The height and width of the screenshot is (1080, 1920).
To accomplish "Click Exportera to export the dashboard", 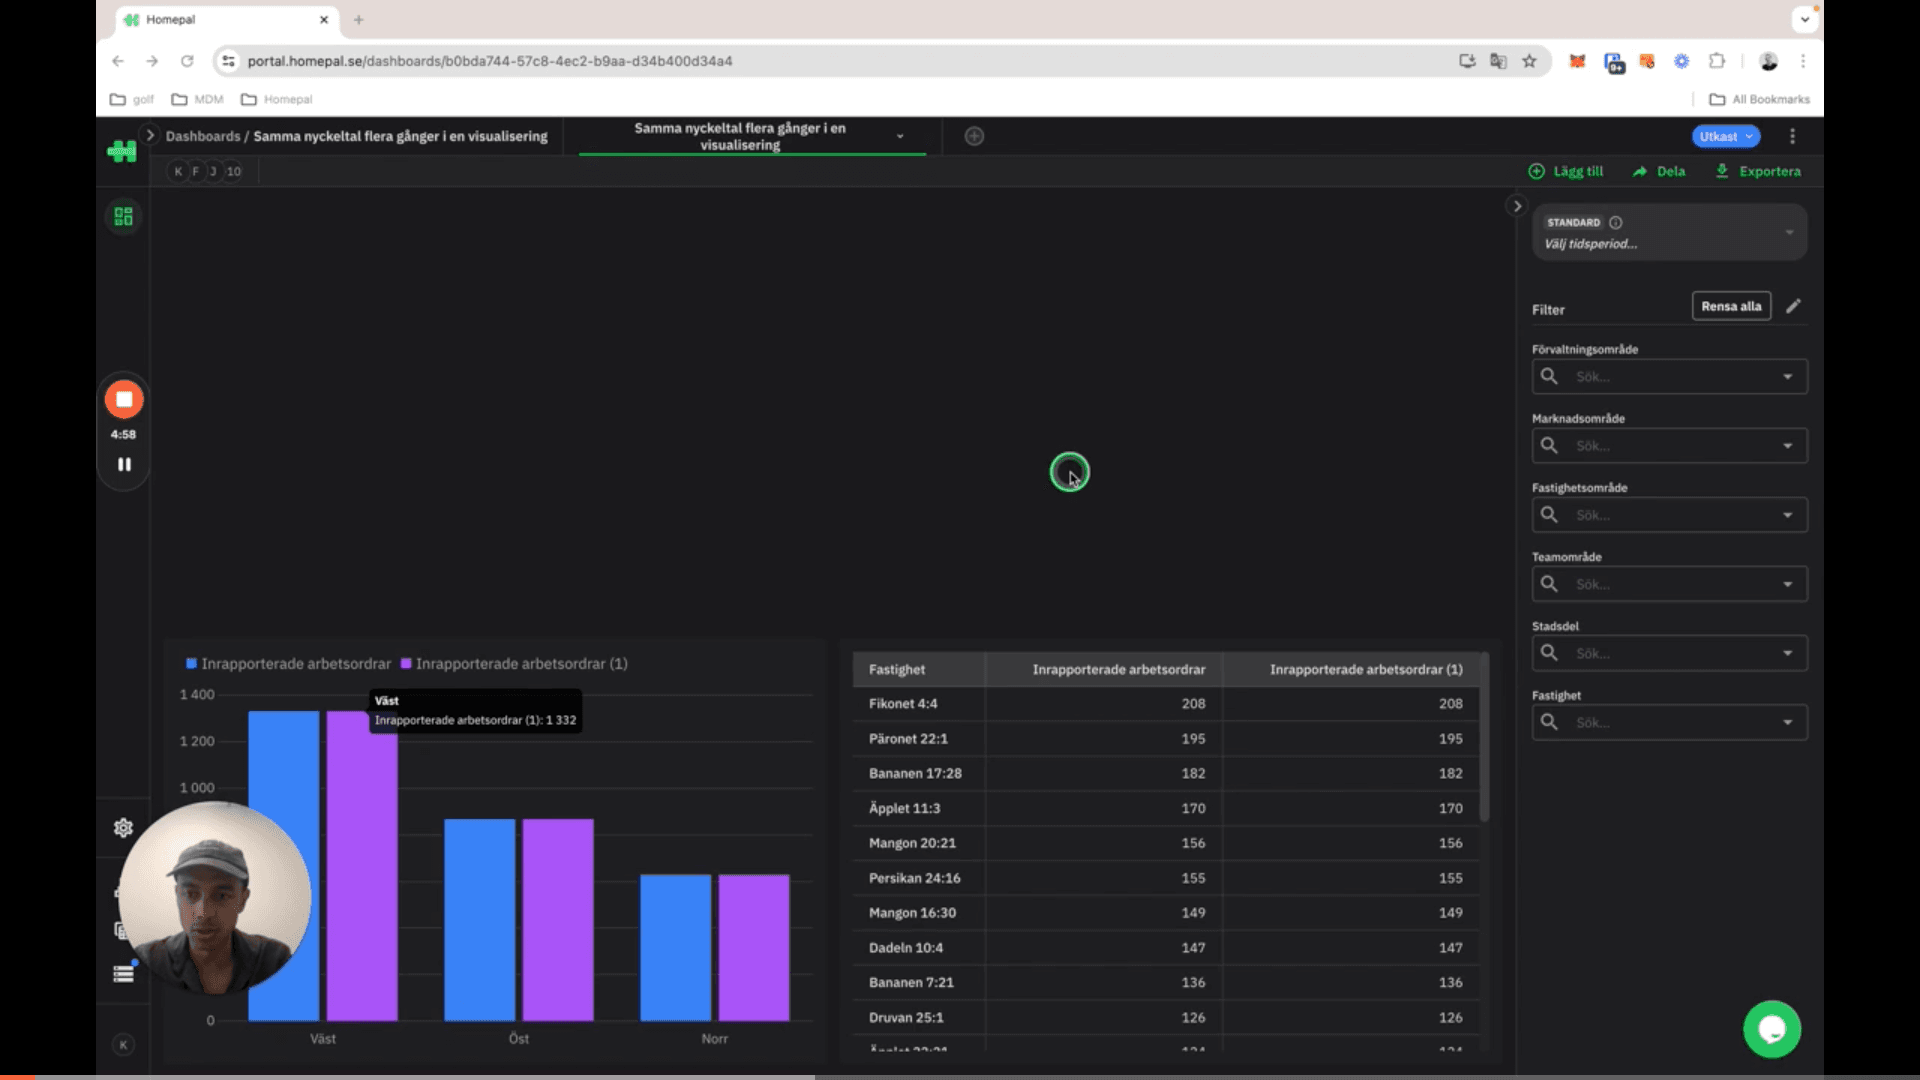I will point(1758,171).
